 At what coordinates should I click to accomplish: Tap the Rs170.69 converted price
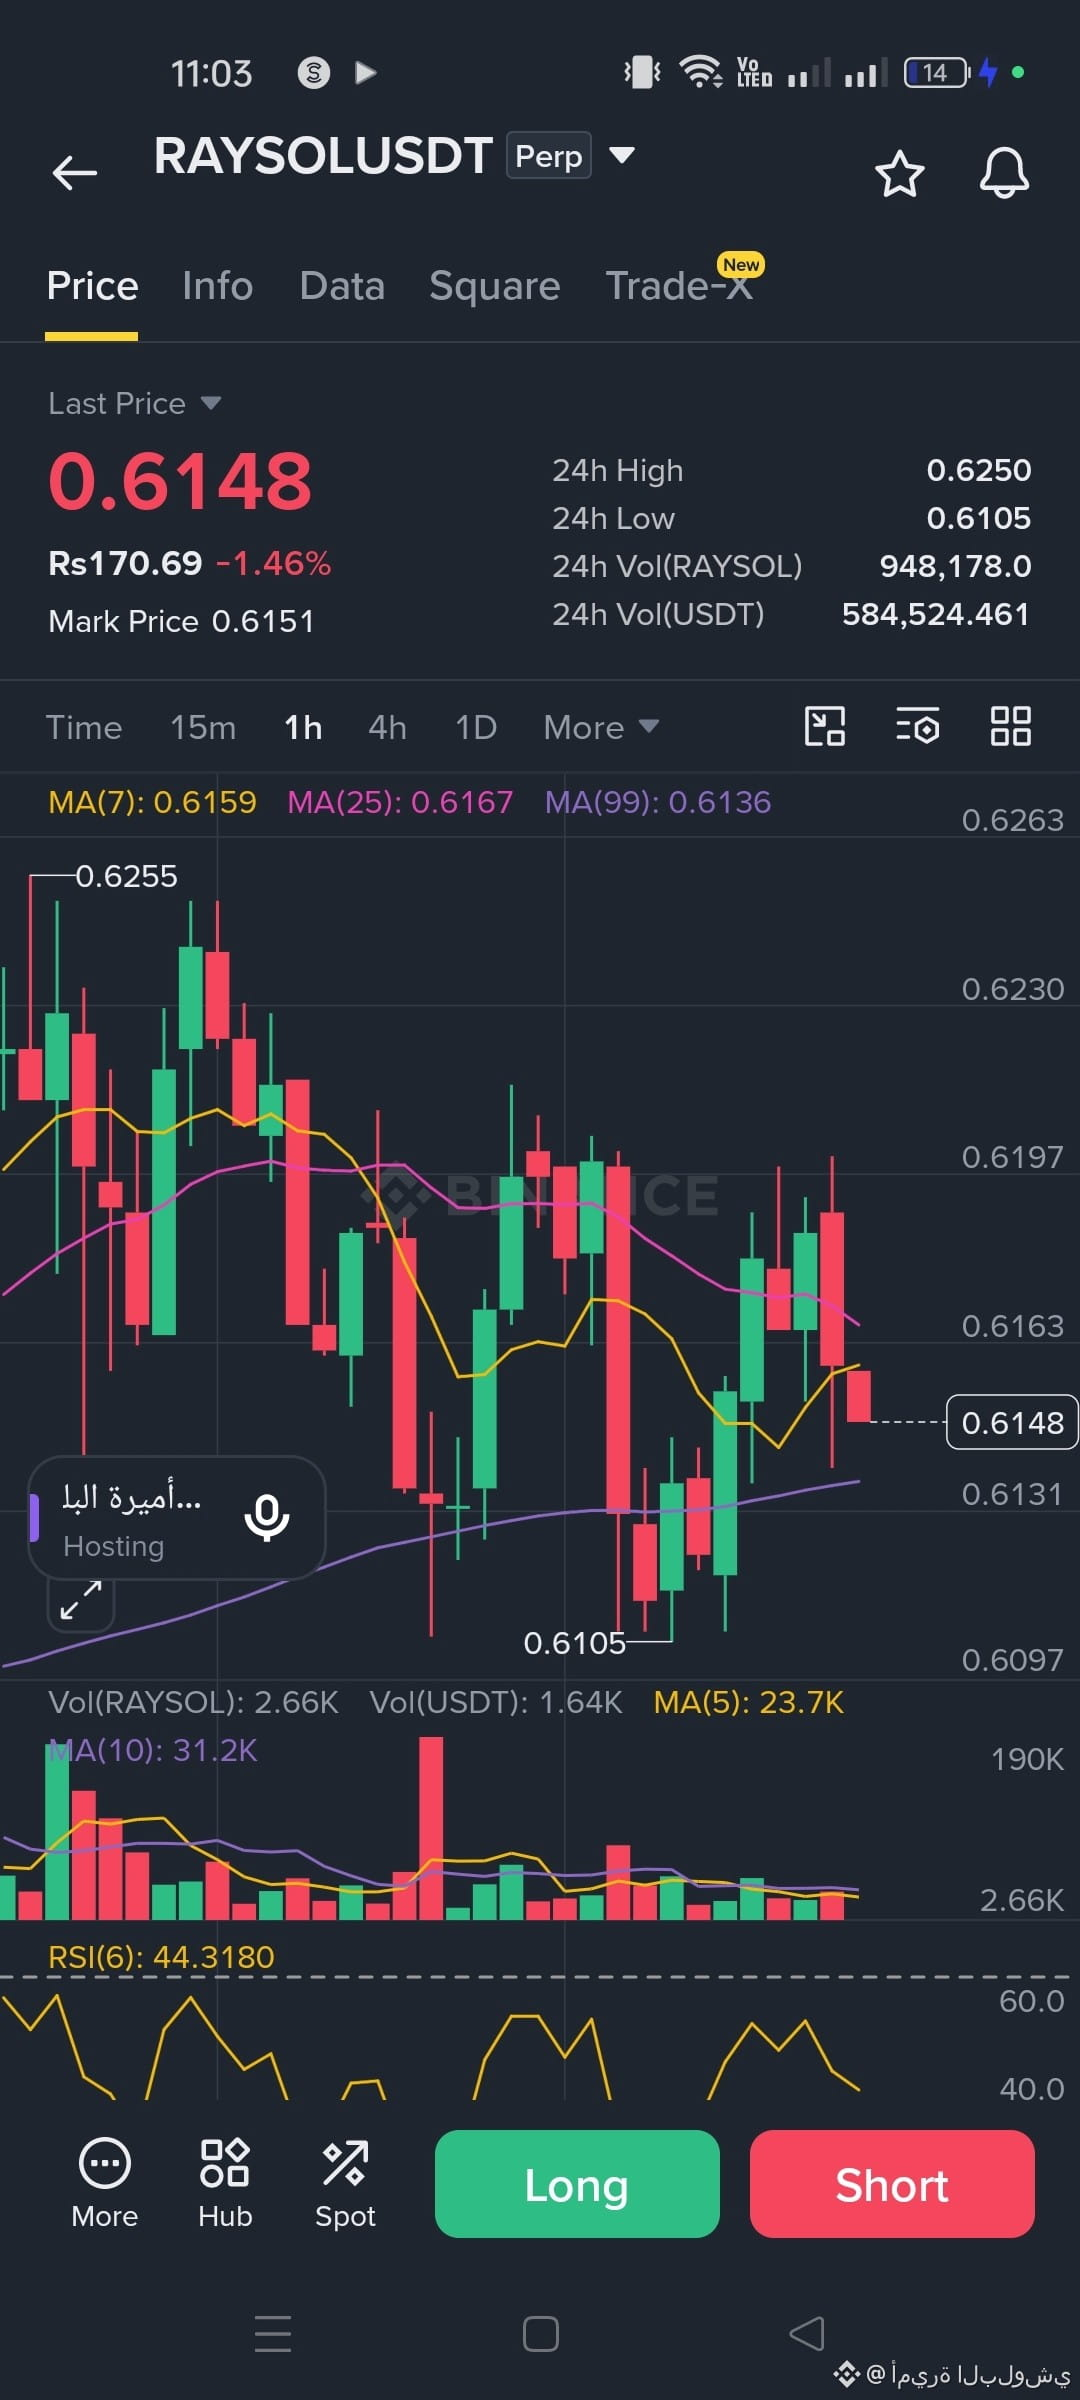pyautogui.click(x=125, y=563)
